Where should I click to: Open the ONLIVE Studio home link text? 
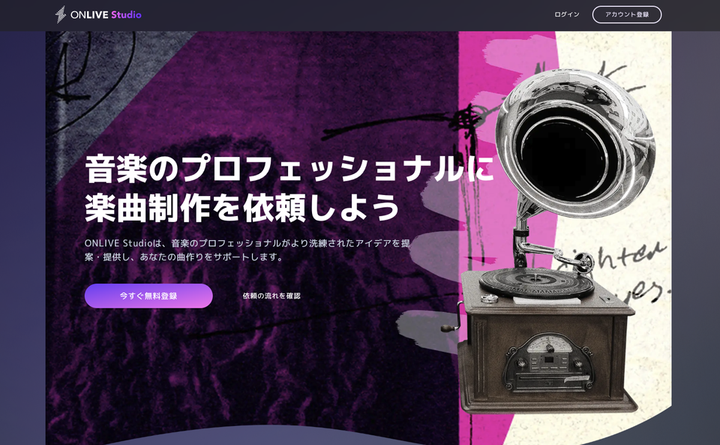tap(106, 15)
